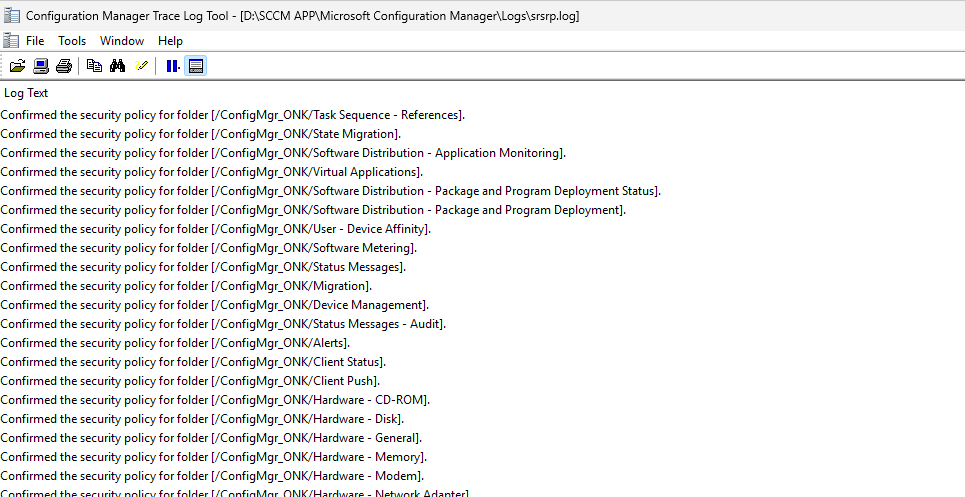This screenshot has height=497, width=965.
Task: Click the CMTrace title bar icon
Action: [x=11, y=15]
